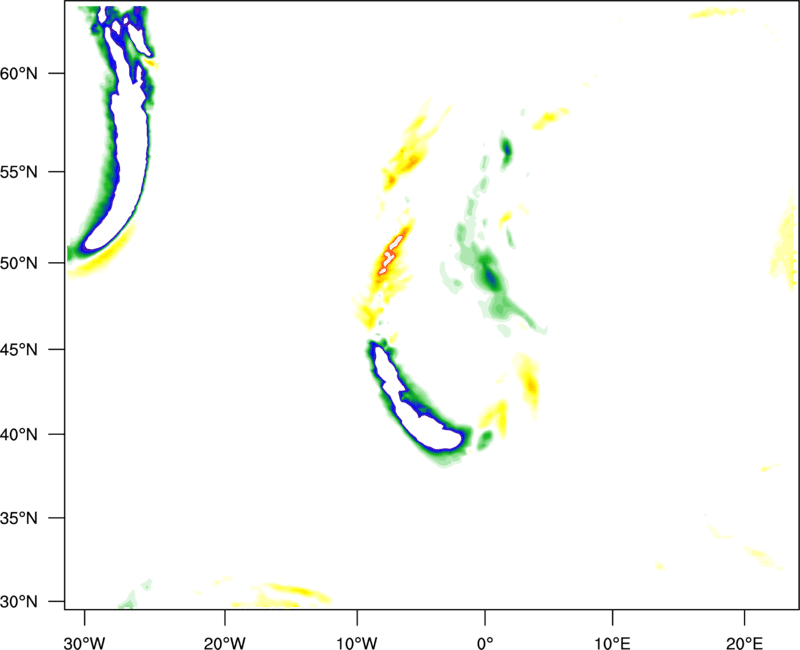Click the 0° longitude label

pos(485,643)
